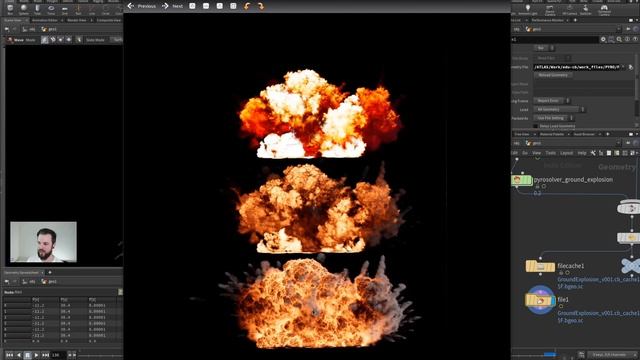Switch to the Material Palette tab
640x360 pixels.
coord(551,134)
